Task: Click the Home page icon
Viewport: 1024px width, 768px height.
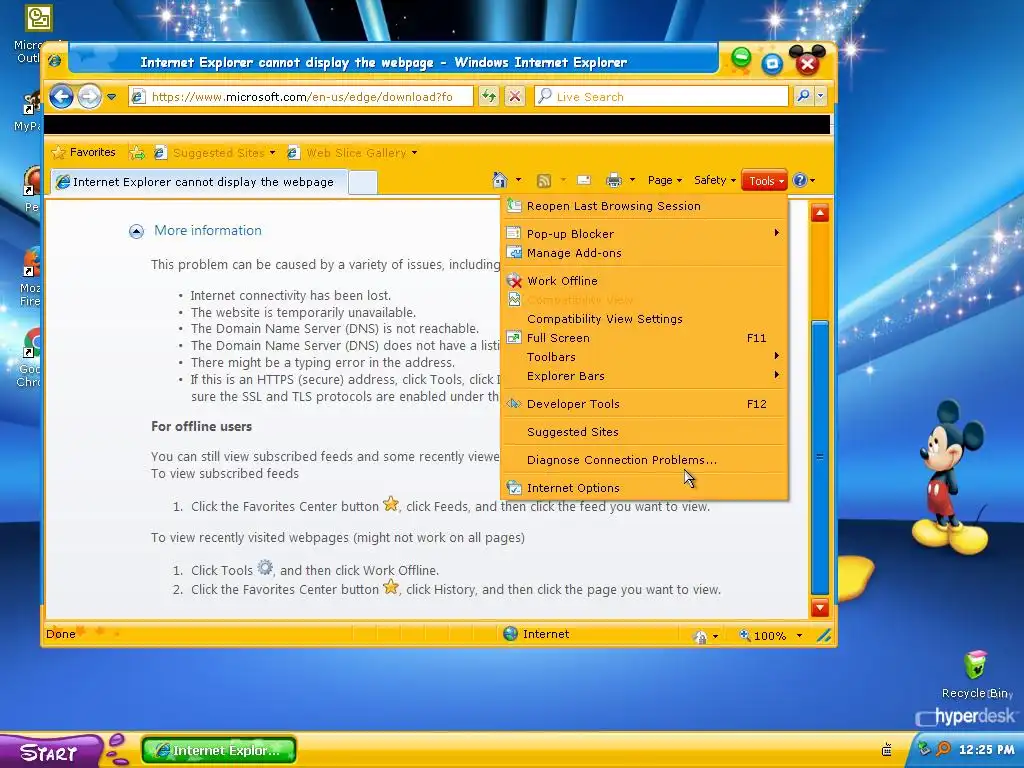Action: click(500, 180)
